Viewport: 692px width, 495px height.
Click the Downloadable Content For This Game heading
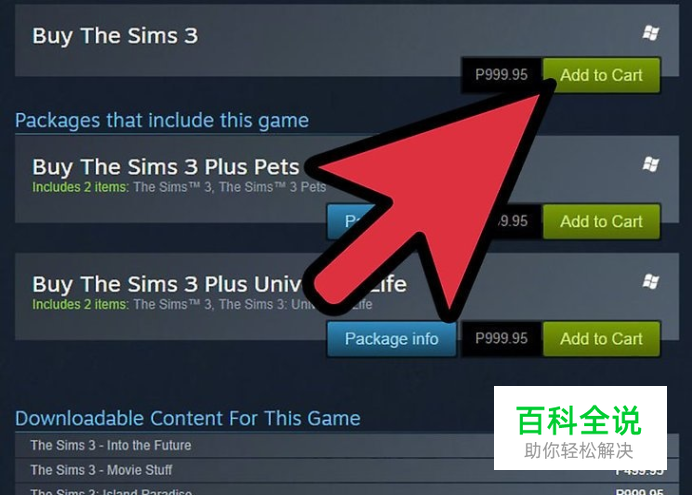(x=188, y=418)
